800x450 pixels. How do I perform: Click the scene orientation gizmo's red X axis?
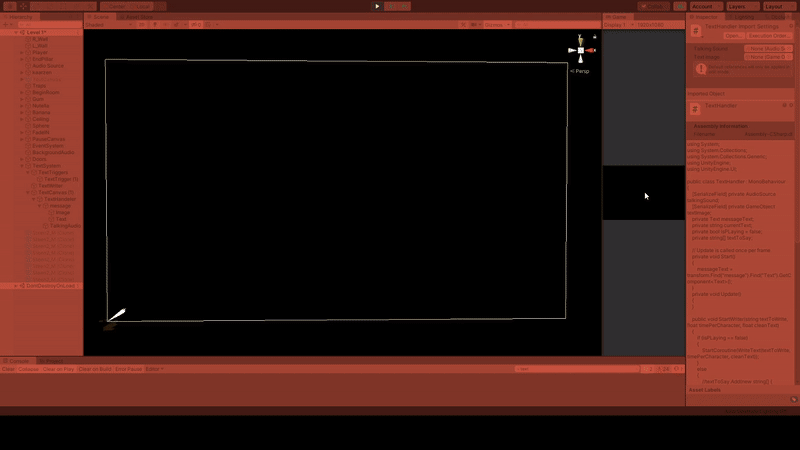tap(591, 51)
